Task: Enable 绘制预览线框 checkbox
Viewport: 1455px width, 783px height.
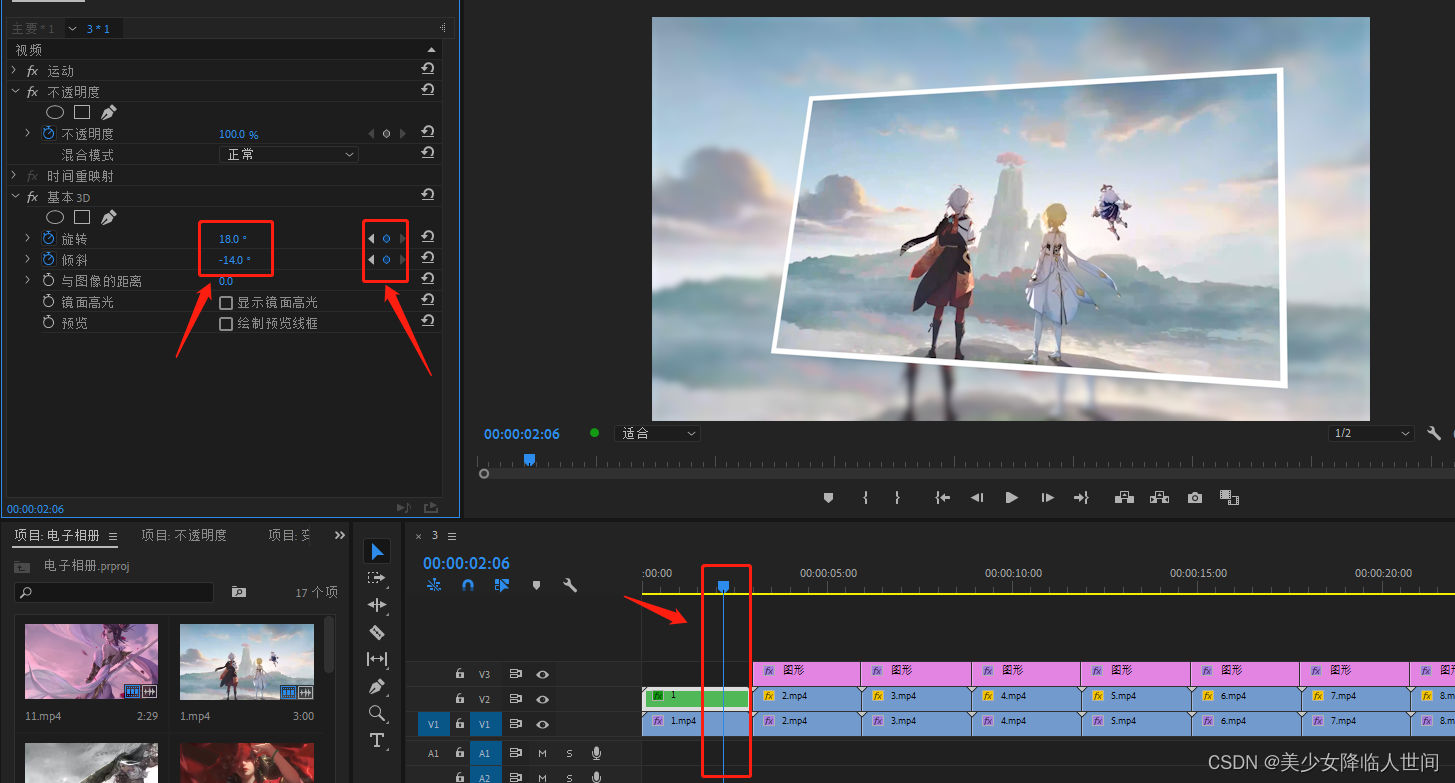Action: tap(226, 323)
